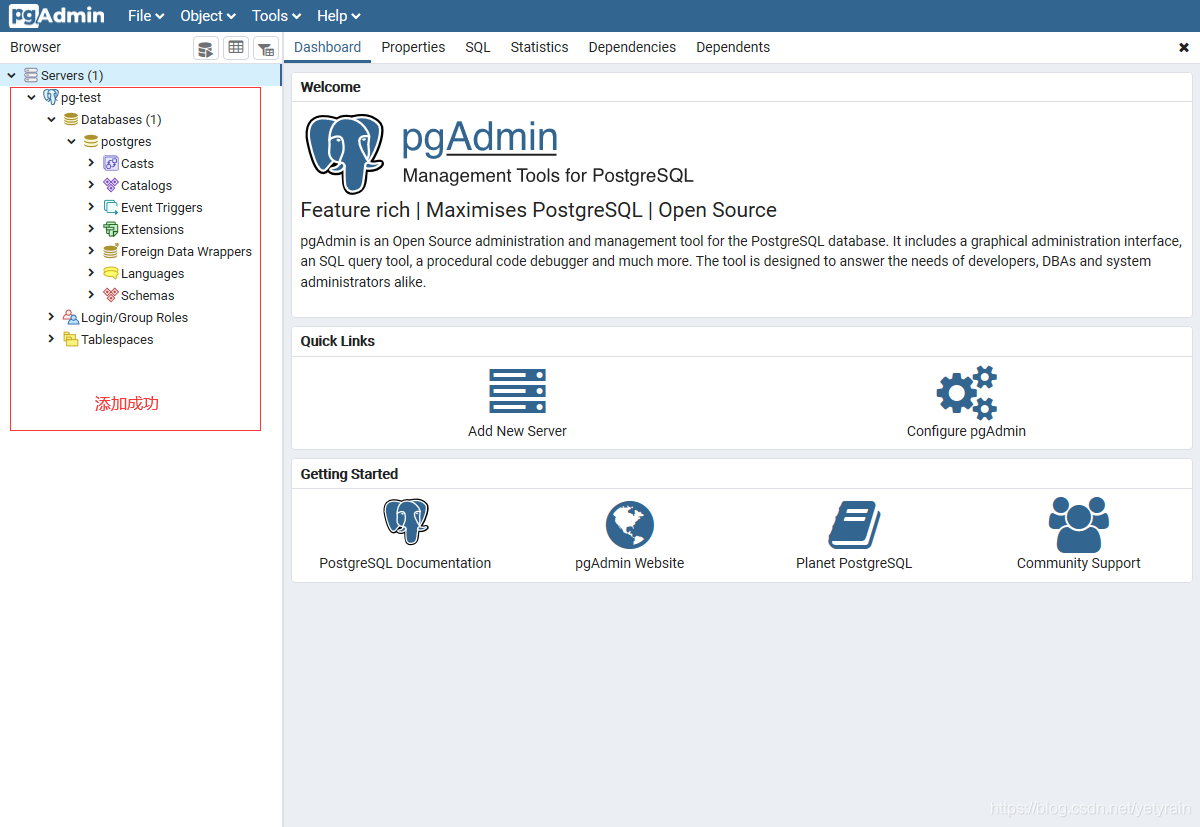Image resolution: width=1200 pixels, height=827 pixels.
Task: Click the Tablespaces folder icon
Action: click(x=71, y=339)
